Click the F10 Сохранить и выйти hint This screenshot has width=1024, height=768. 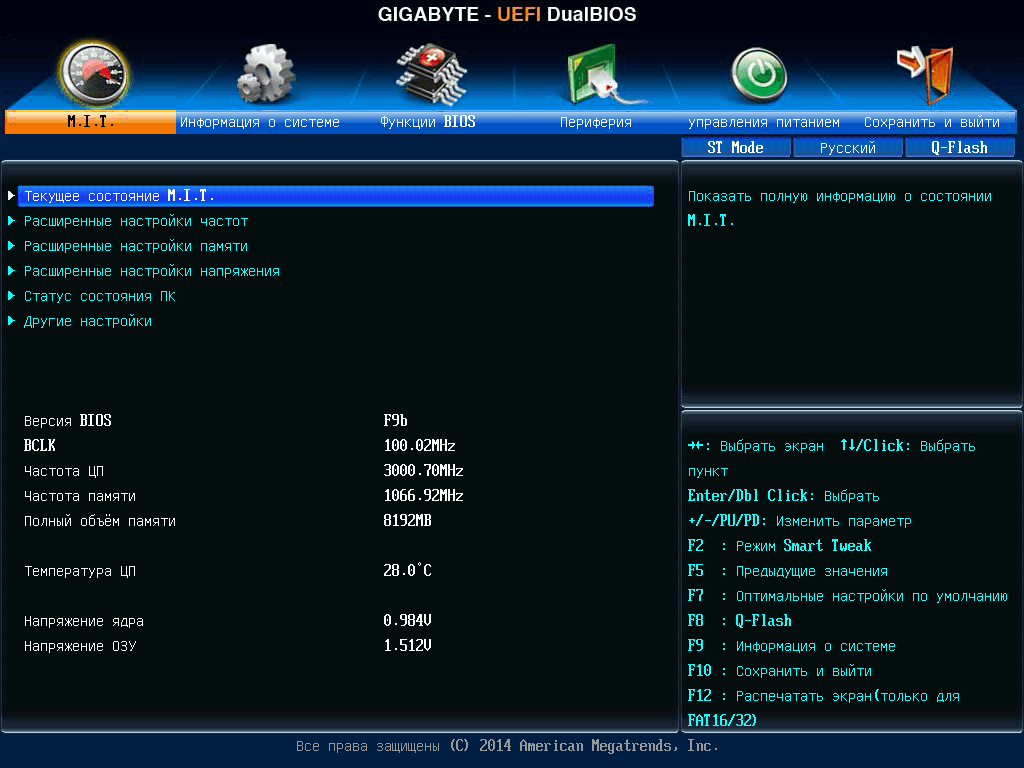(779, 671)
